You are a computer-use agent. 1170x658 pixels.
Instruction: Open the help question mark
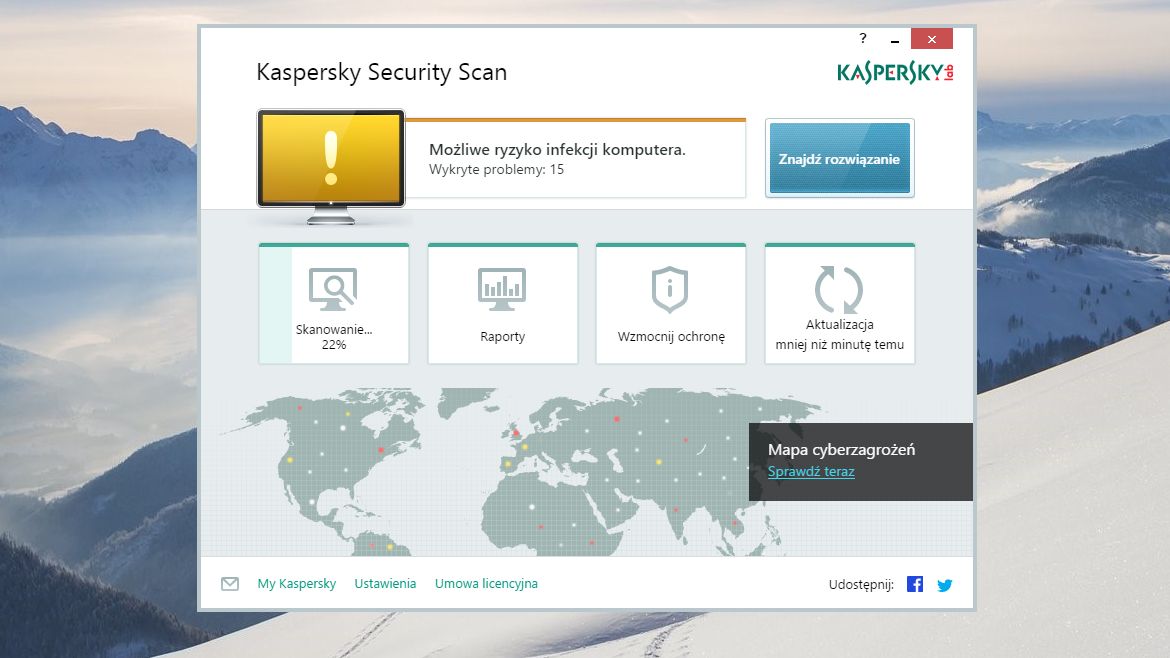click(863, 38)
